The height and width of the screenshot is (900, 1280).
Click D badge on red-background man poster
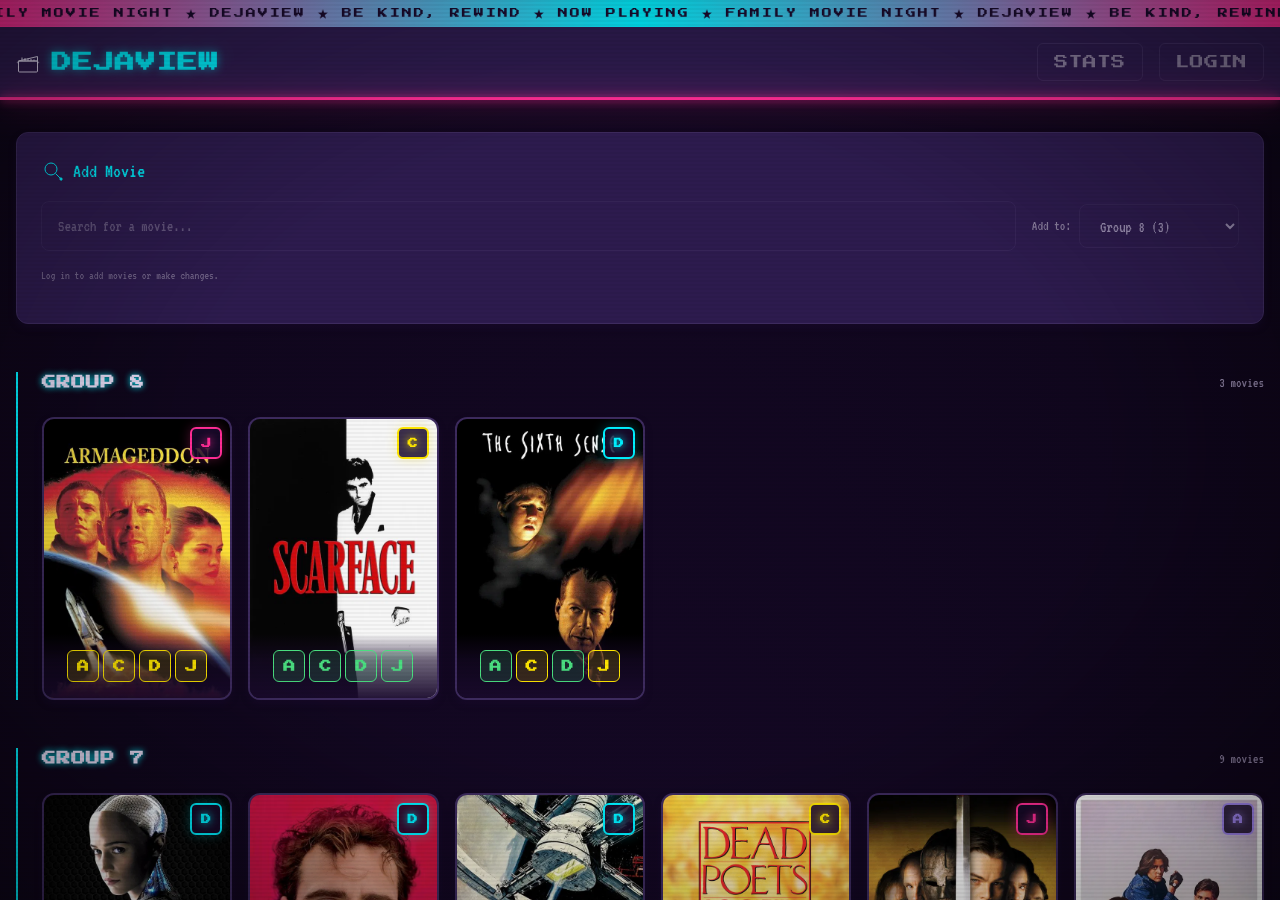[x=413, y=819]
